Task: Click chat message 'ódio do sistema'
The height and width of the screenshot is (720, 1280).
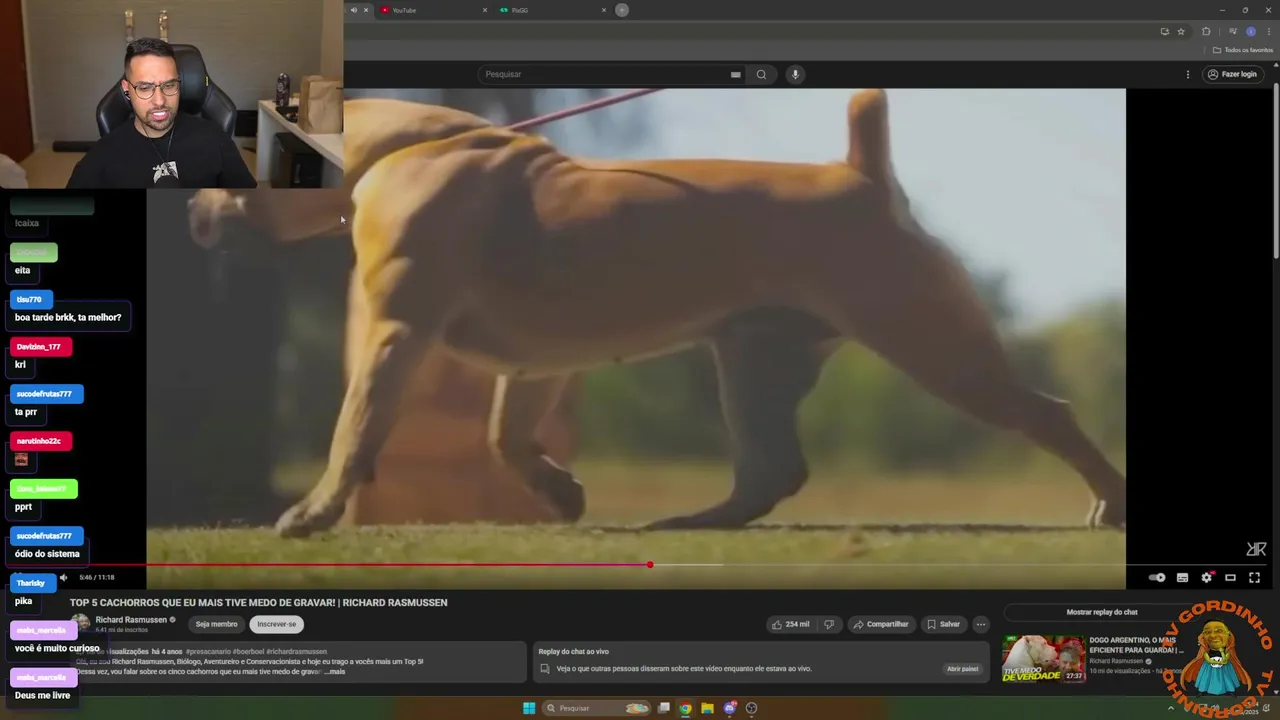Action: click(x=47, y=554)
